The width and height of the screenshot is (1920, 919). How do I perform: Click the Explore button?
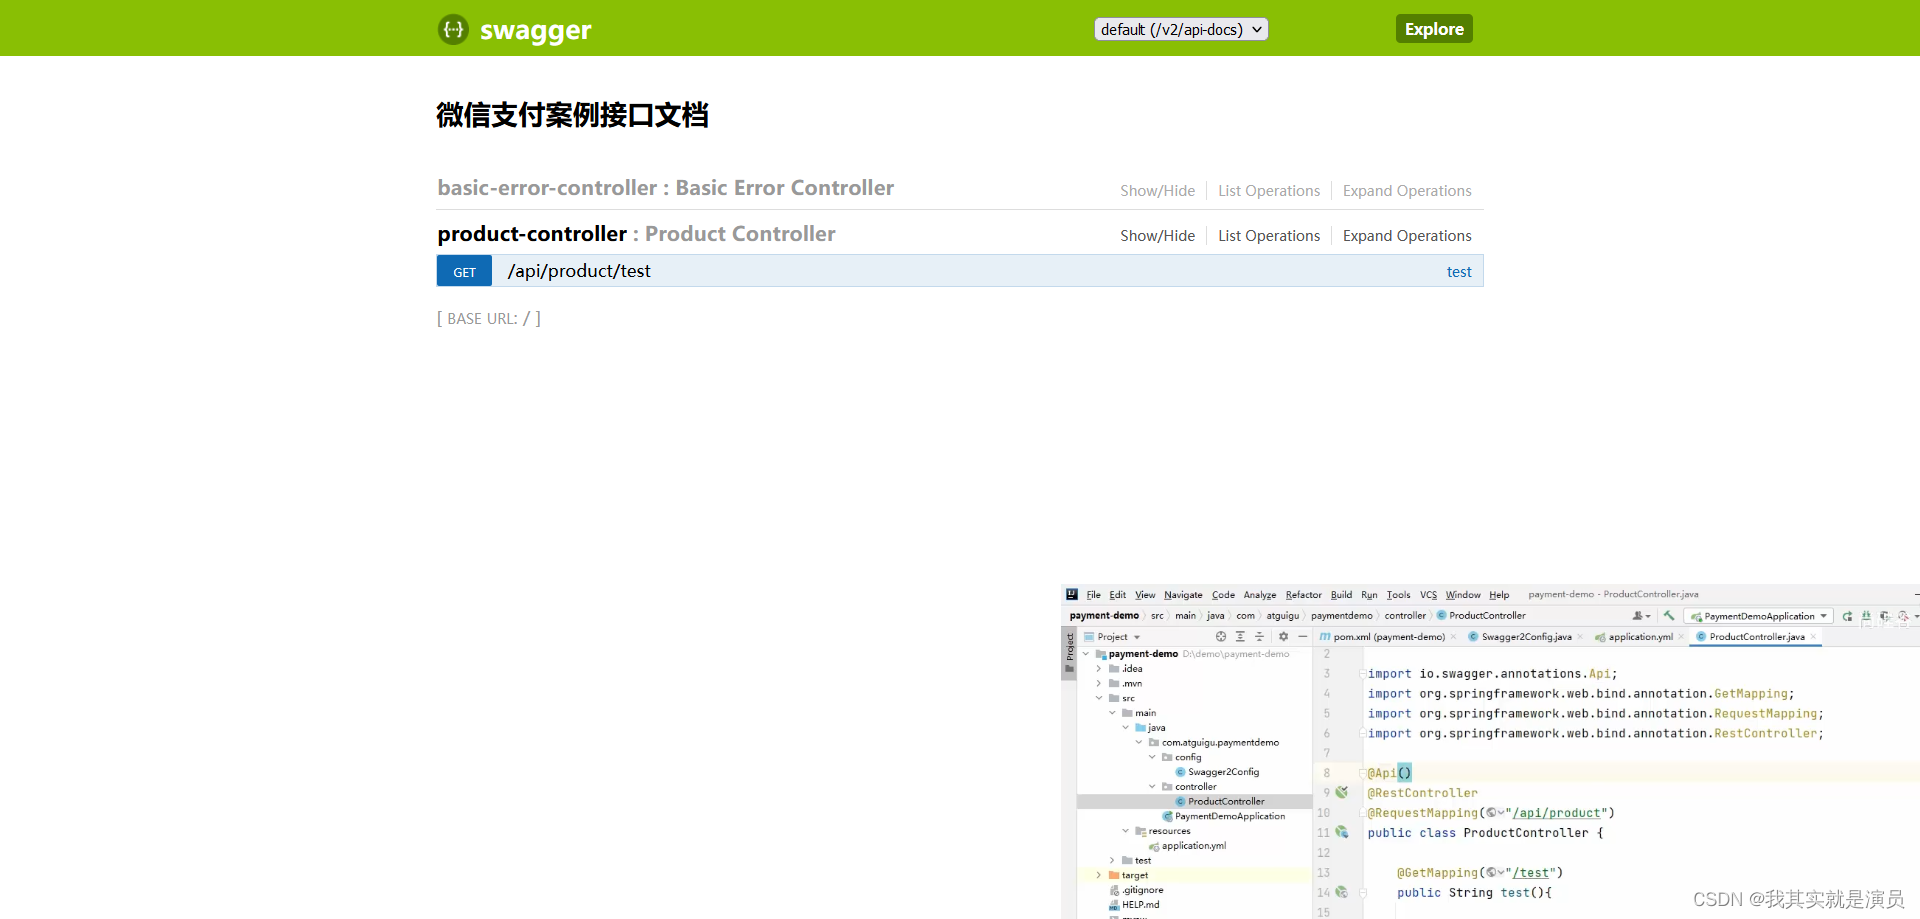tap(1434, 29)
